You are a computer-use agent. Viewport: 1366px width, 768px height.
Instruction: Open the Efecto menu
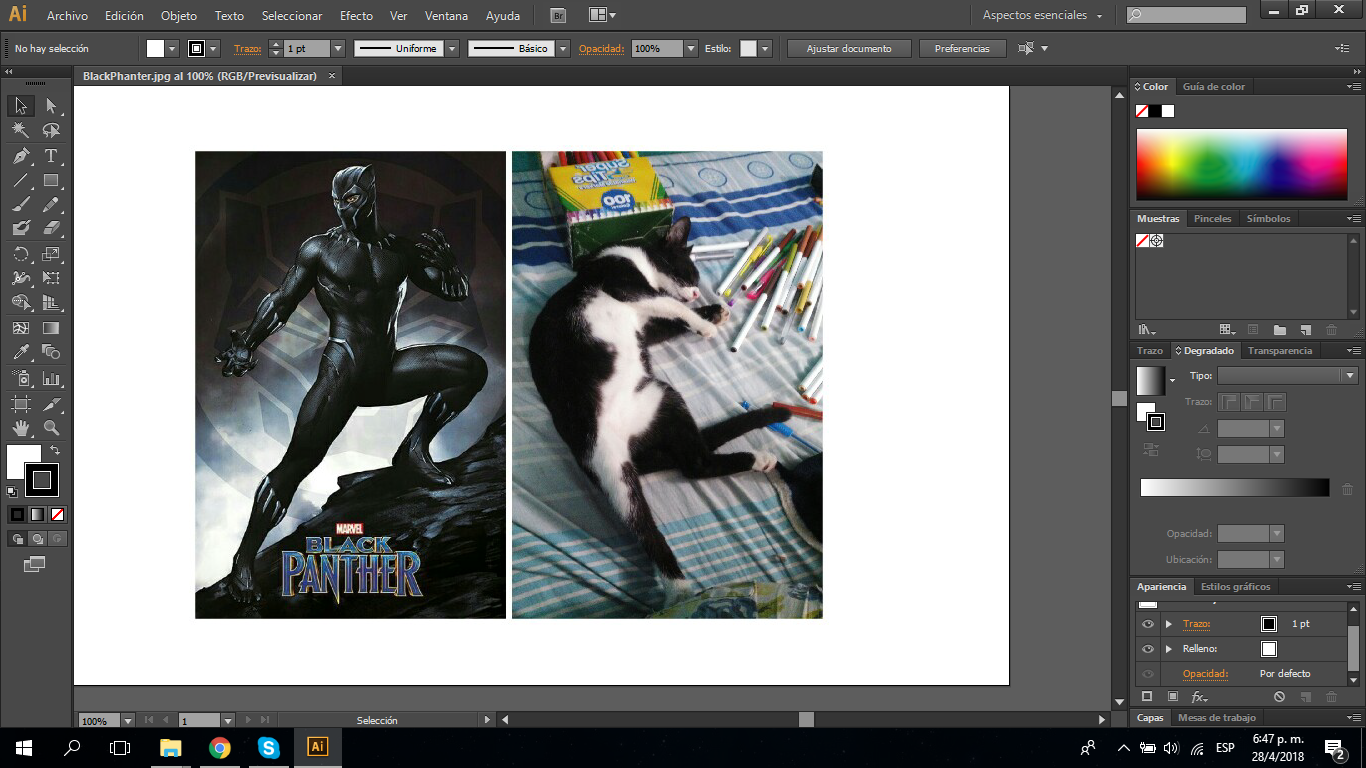pos(356,16)
